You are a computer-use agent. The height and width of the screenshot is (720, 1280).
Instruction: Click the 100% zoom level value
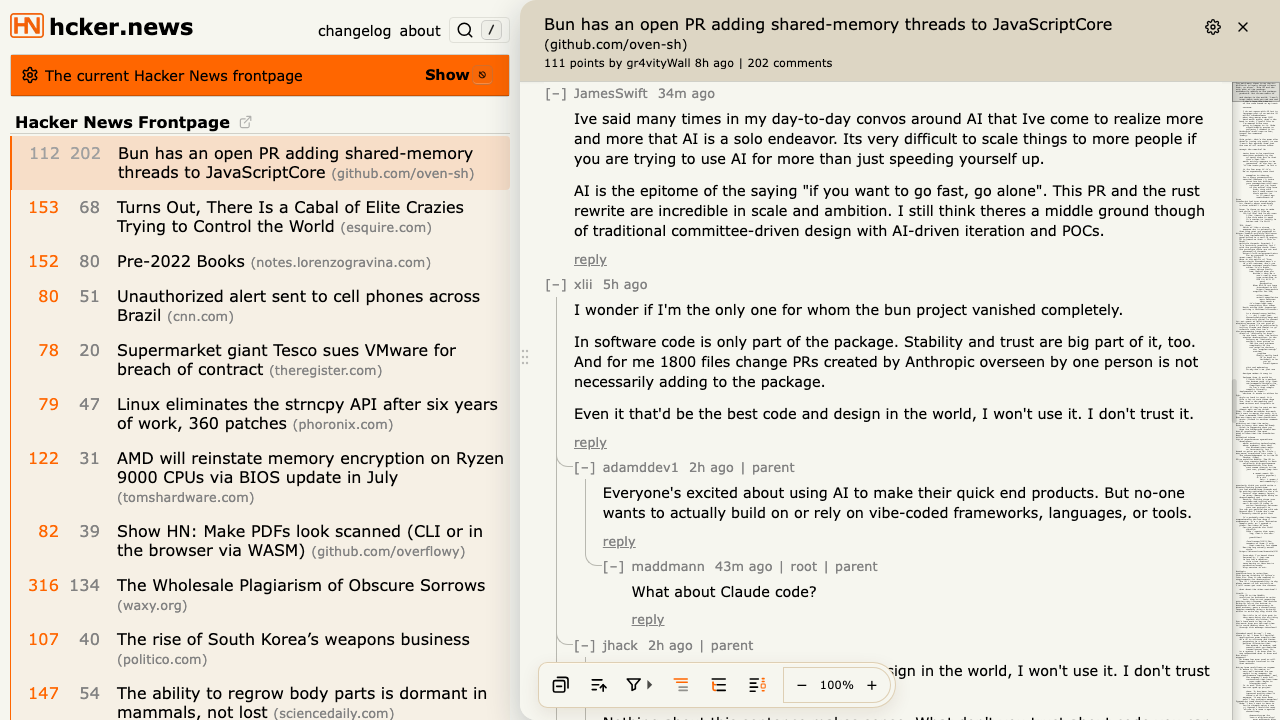837,685
